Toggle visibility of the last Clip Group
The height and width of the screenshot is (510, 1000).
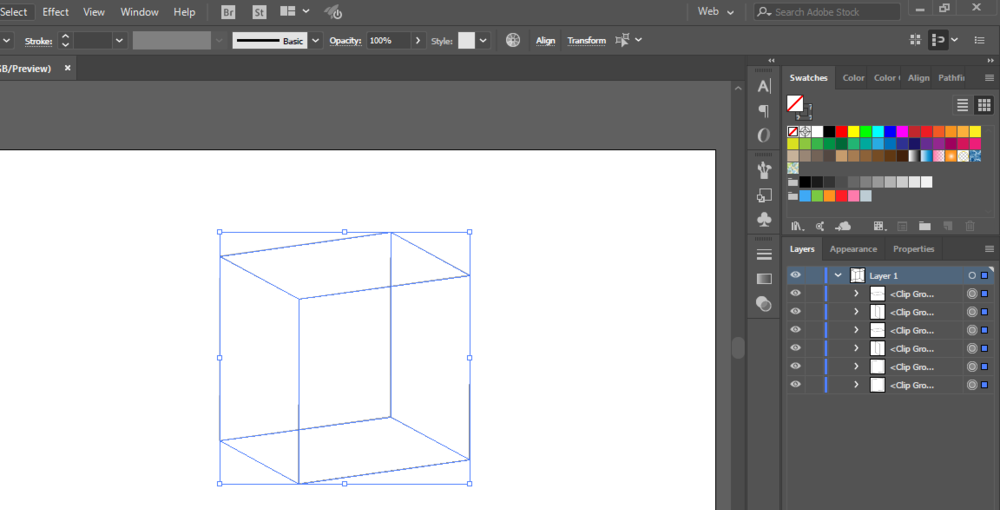click(795, 384)
